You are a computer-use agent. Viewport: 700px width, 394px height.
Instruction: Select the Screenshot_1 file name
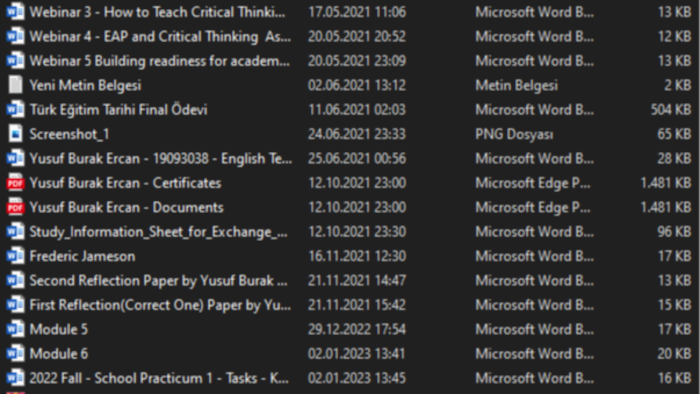[x=69, y=134]
